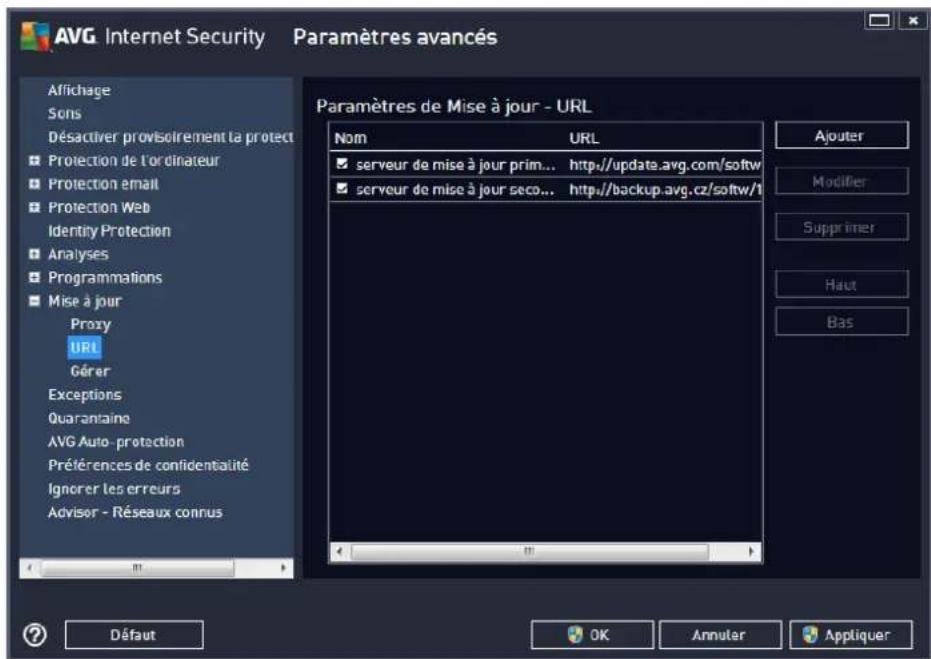Click tree panel scrollbar right arrow
Viewport: 931px width, 659px height.
[283, 568]
